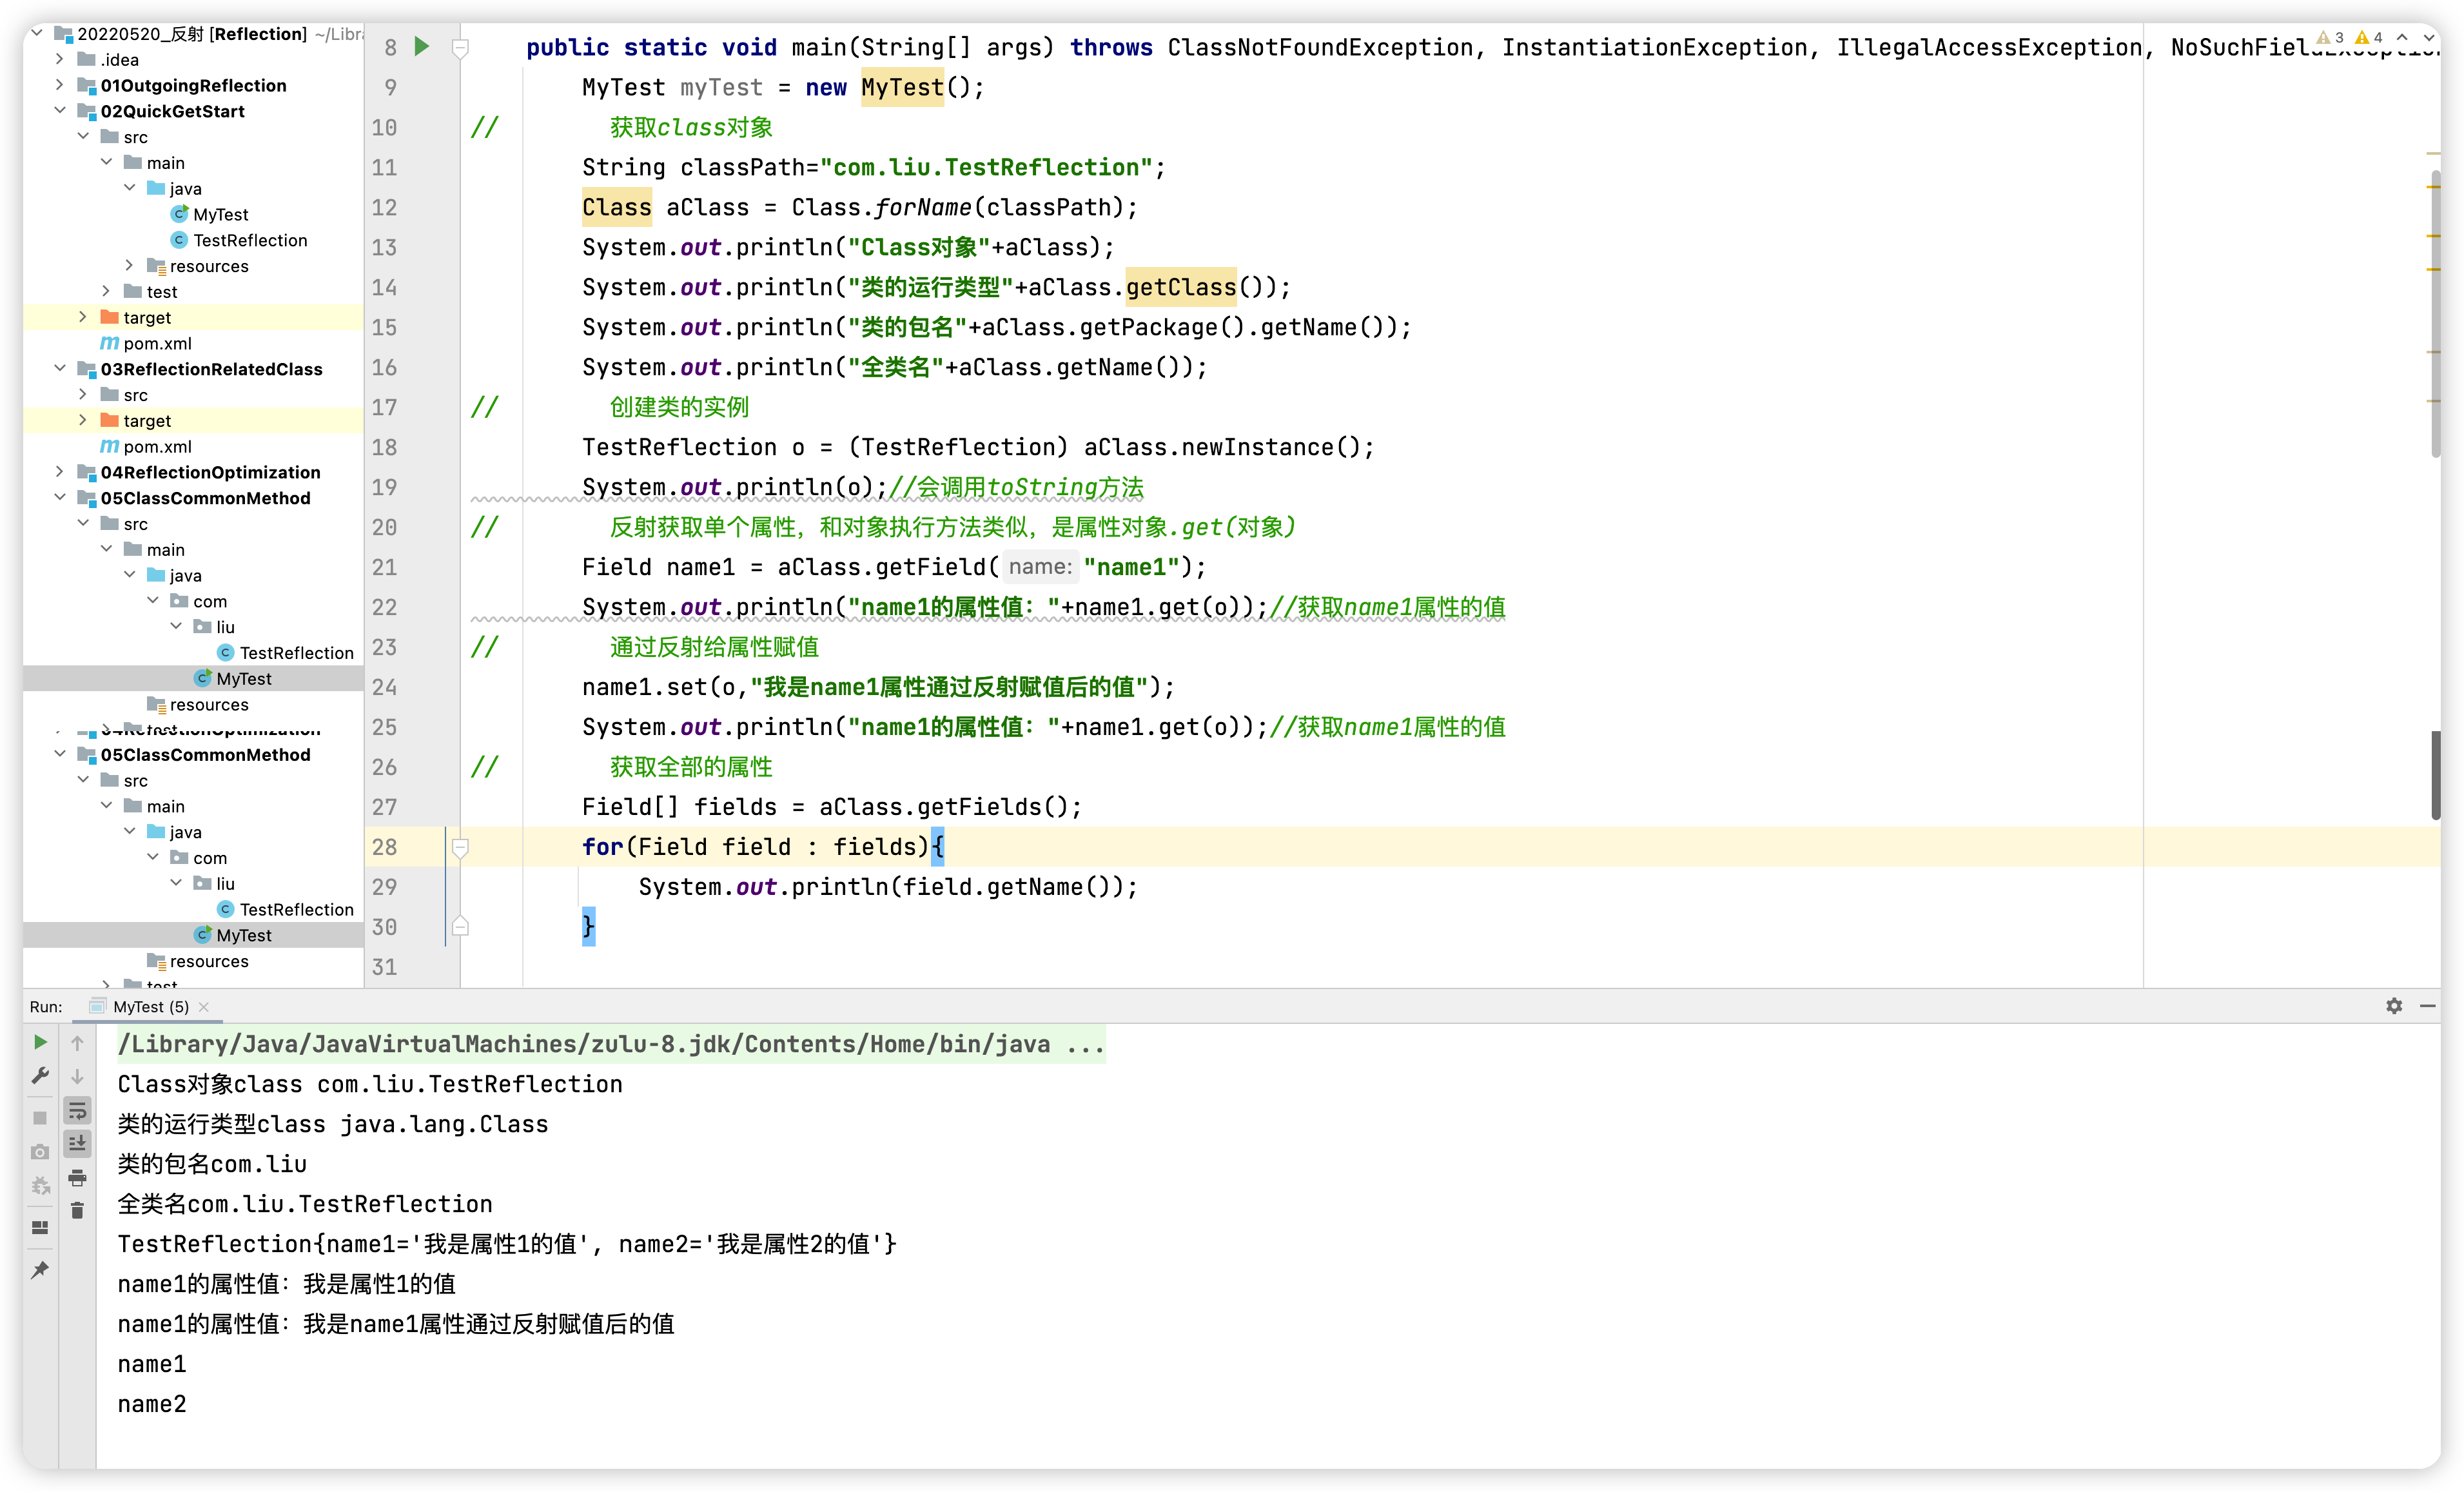The image size is (2464, 1492).
Task: Rerun MyTest with the green Run toolbar button
Action: click(40, 1042)
